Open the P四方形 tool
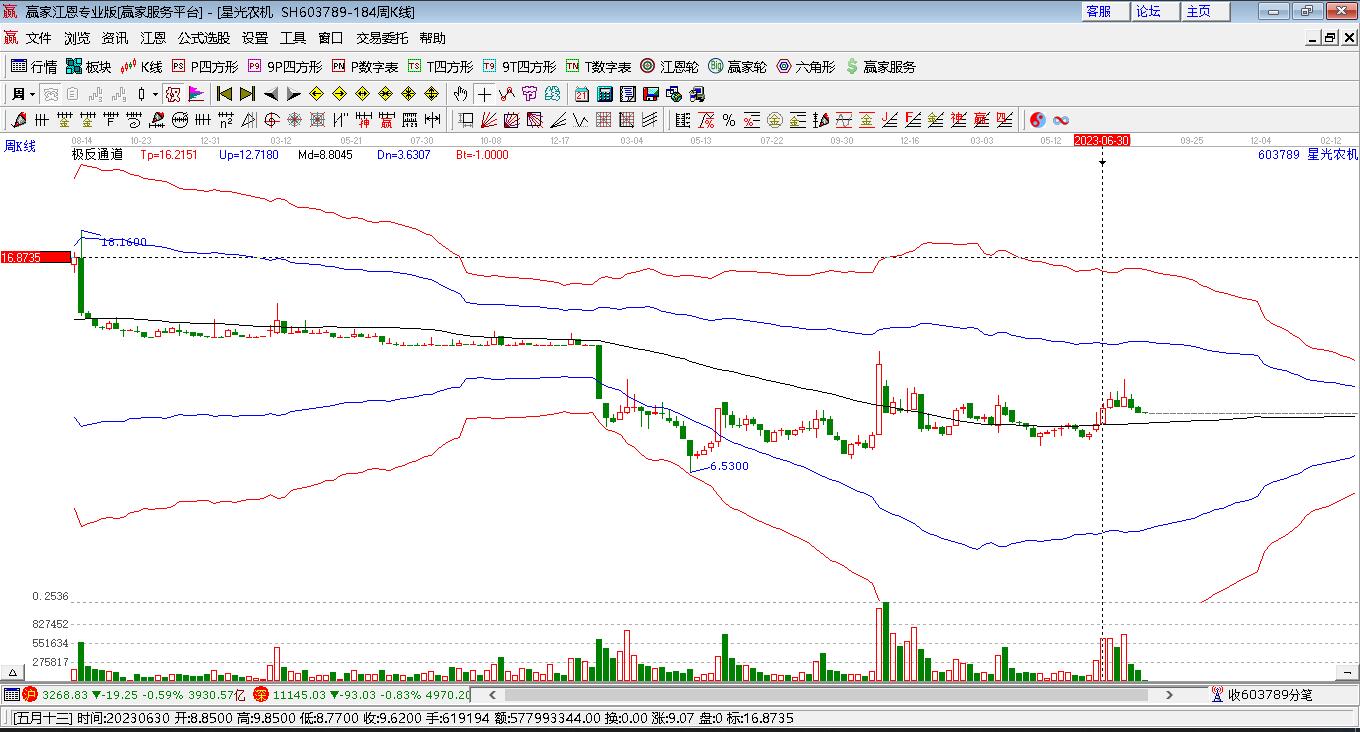This screenshot has width=1360, height=732. pyautogui.click(x=205, y=67)
